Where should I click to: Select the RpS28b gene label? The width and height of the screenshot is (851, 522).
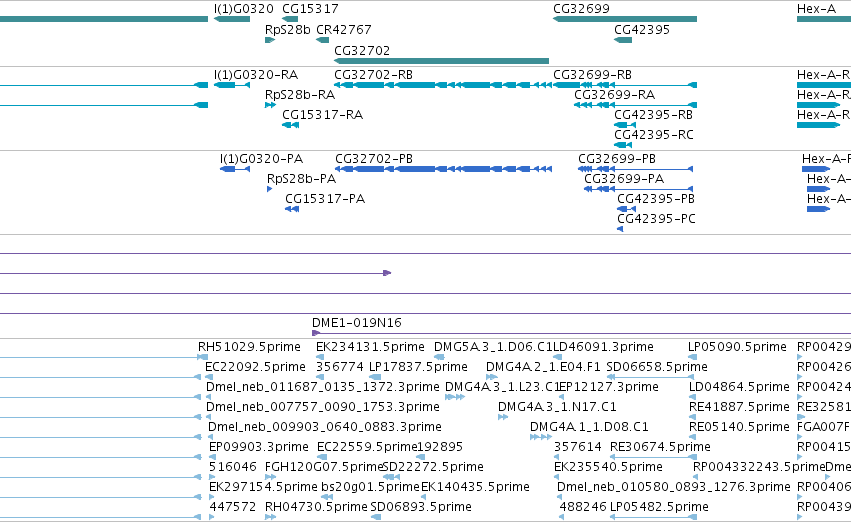tap(287, 29)
